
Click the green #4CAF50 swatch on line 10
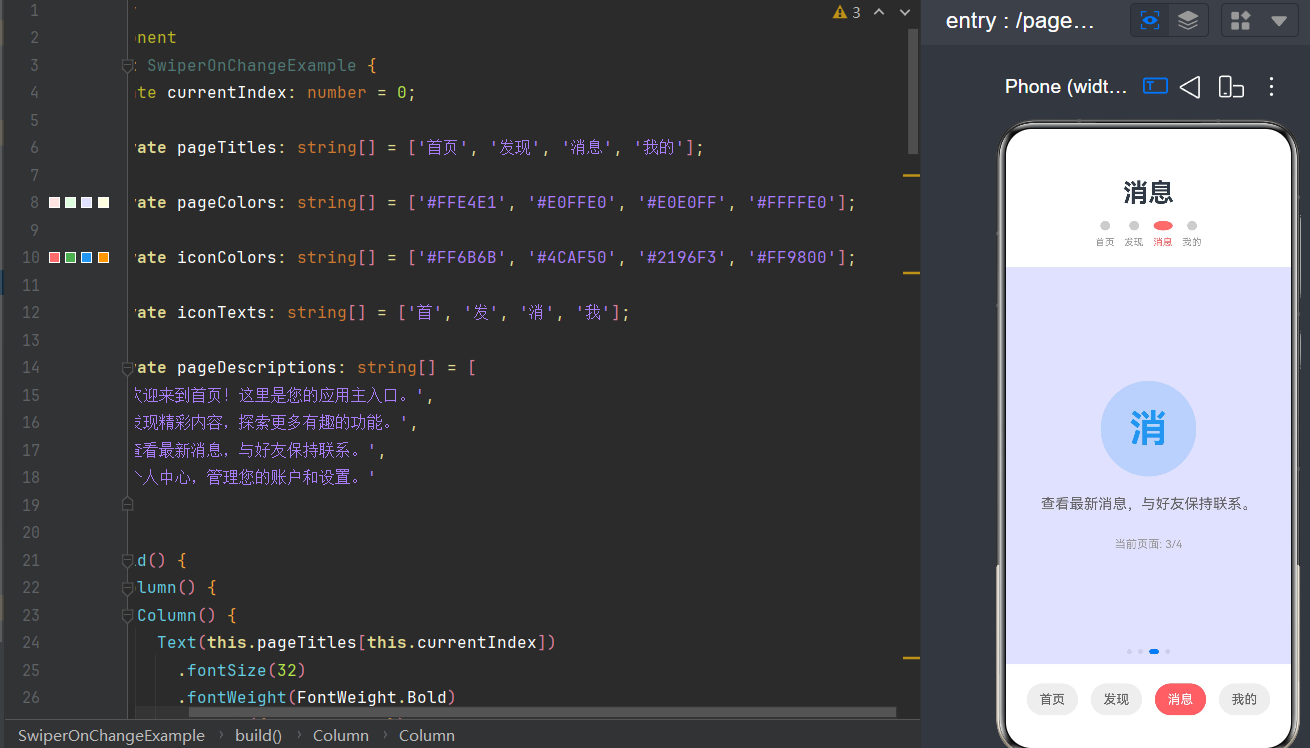tap(71, 258)
